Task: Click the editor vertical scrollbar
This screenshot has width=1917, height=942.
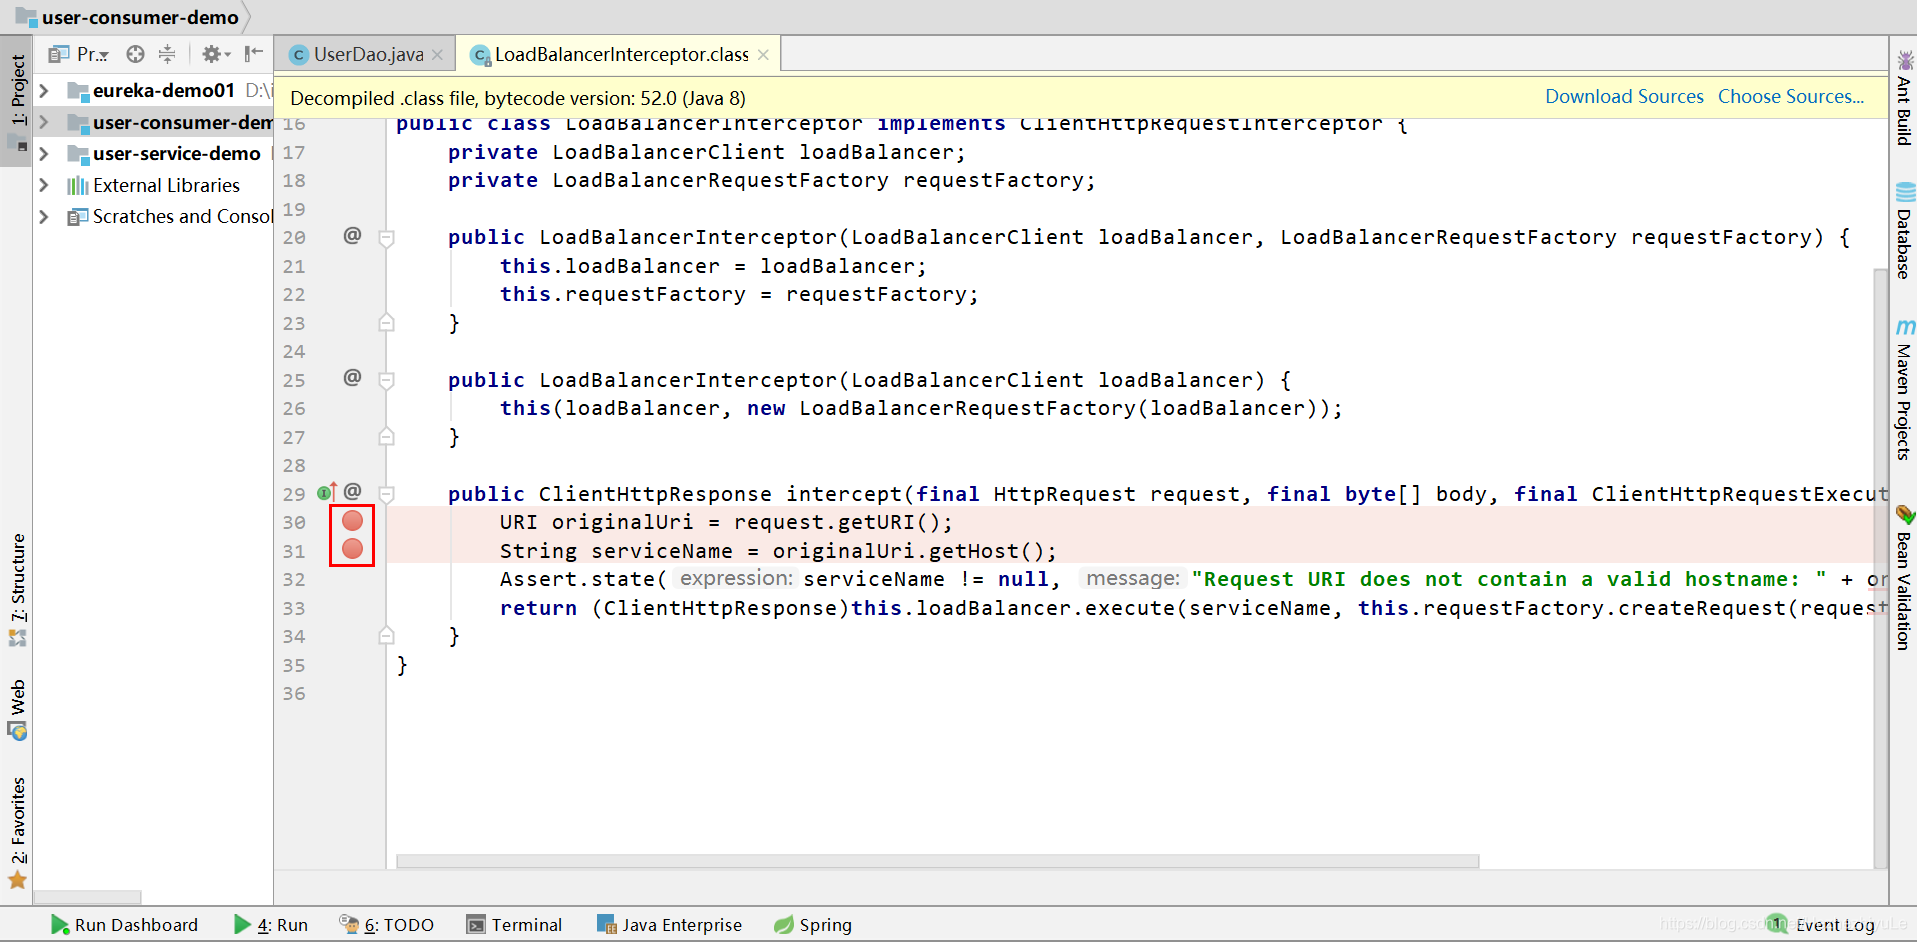Action: pyautogui.click(x=1880, y=568)
